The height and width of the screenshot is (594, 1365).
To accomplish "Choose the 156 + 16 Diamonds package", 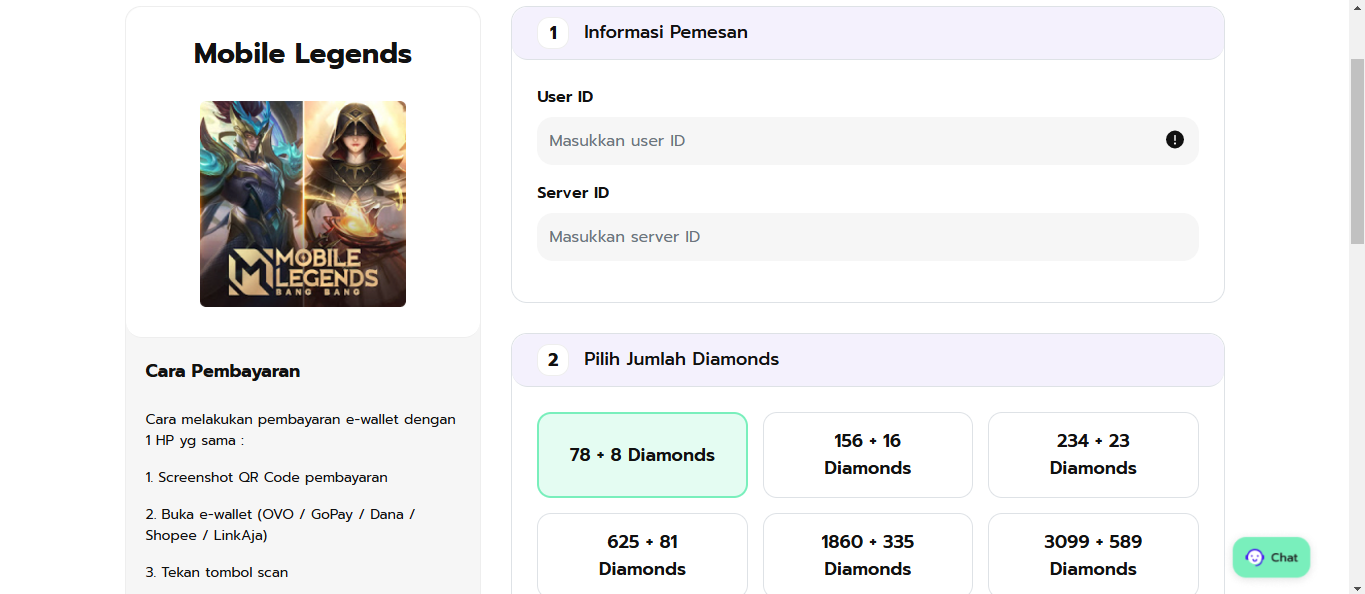I will [x=868, y=455].
